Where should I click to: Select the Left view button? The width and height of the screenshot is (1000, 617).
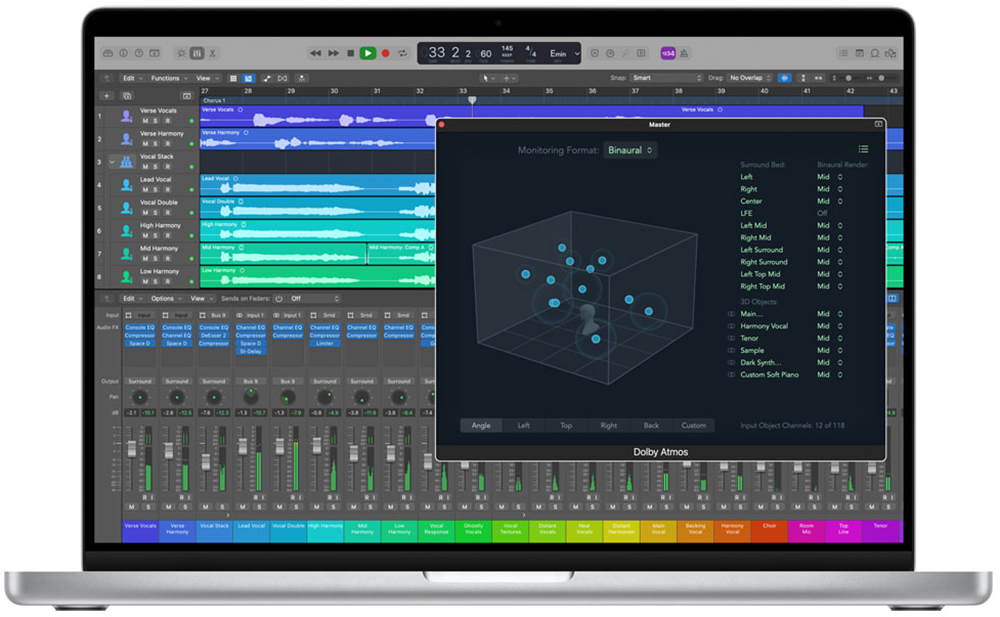click(x=524, y=426)
